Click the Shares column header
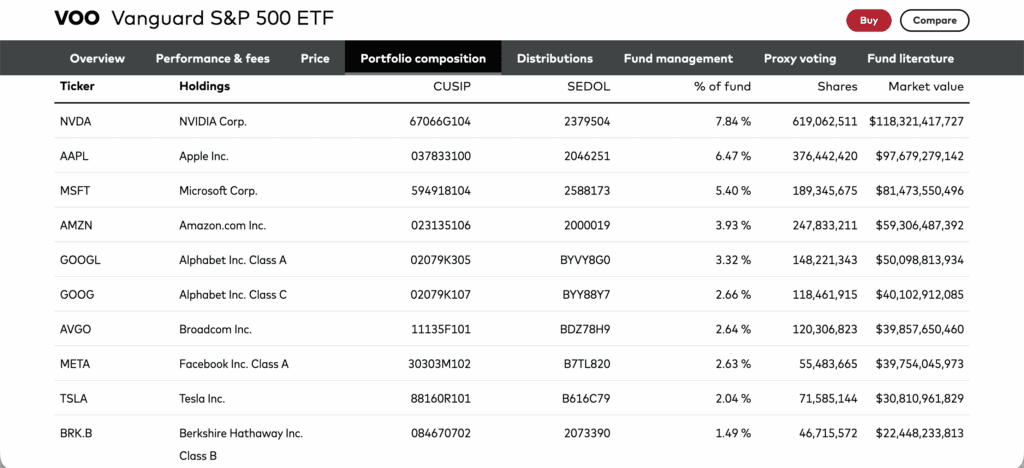Image resolution: width=1024 pixels, height=468 pixels. (836, 87)
